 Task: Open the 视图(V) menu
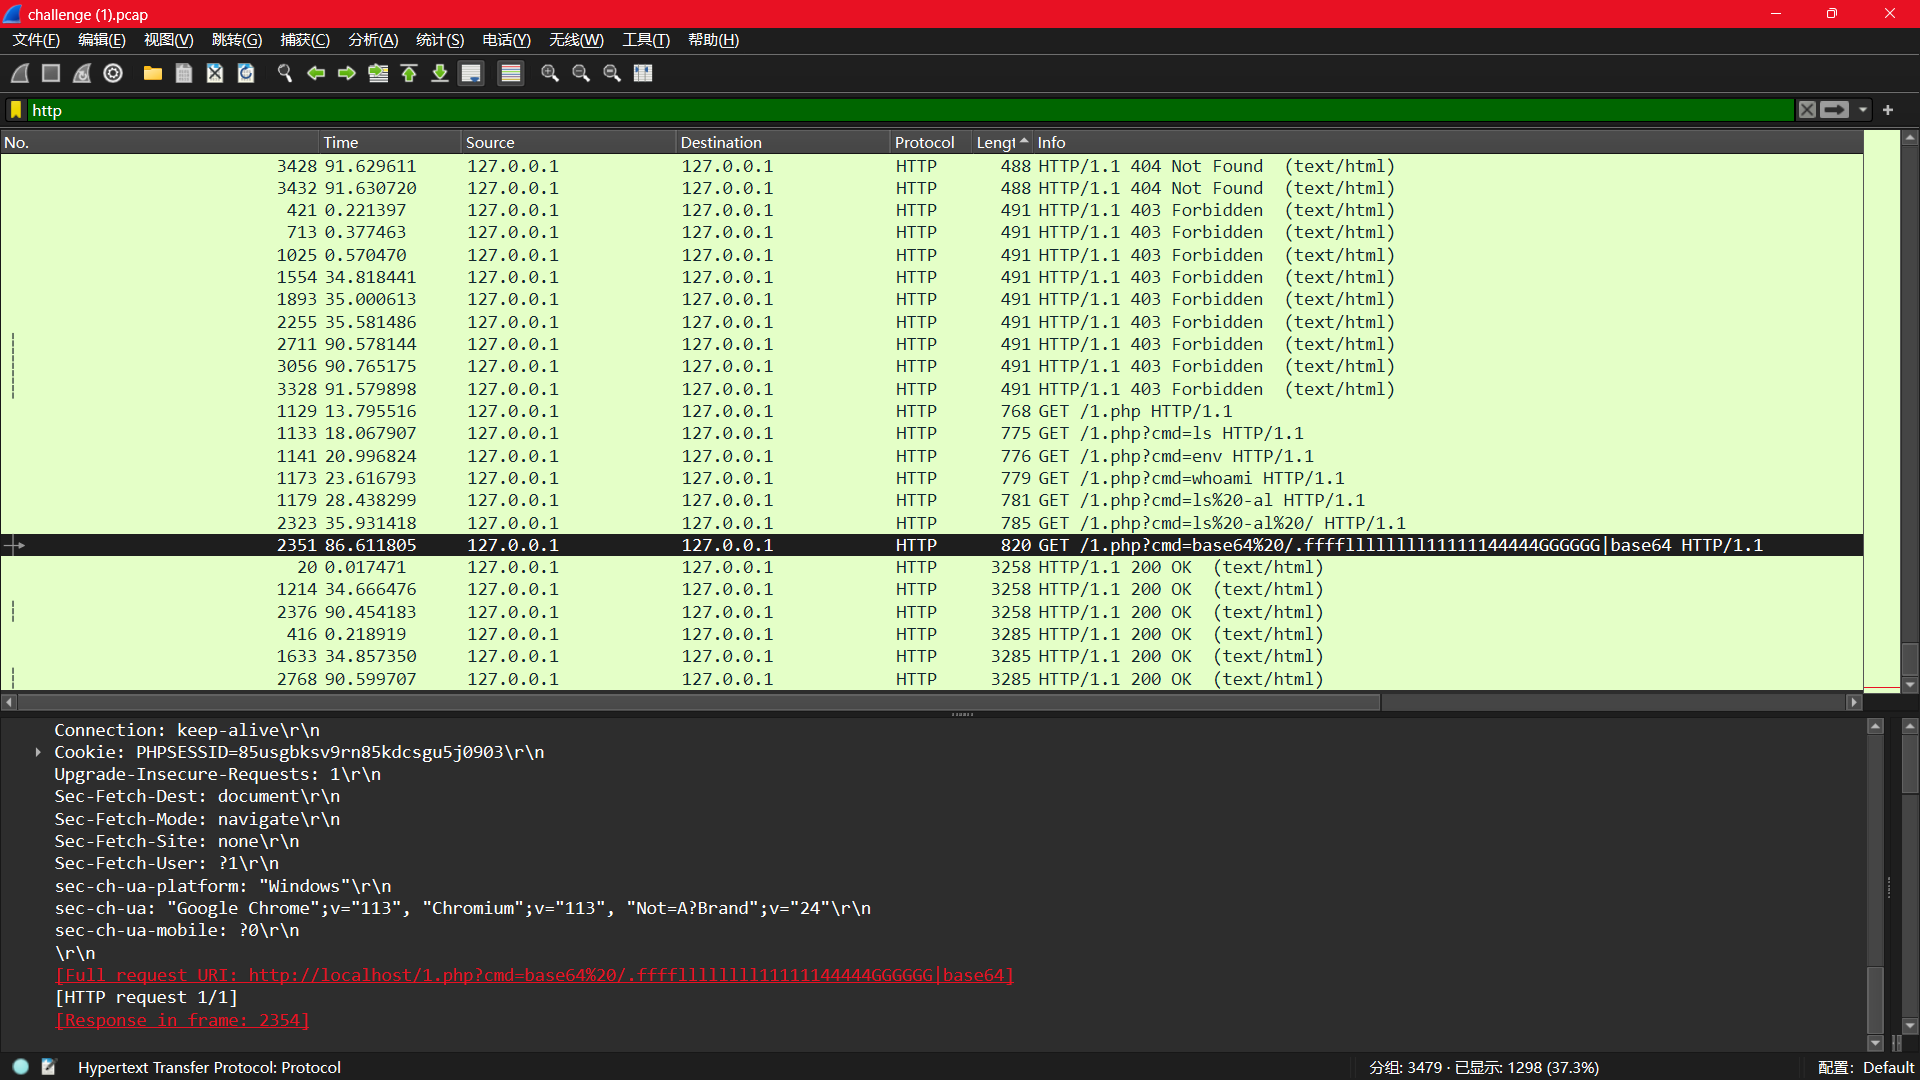tap(169, 40)
